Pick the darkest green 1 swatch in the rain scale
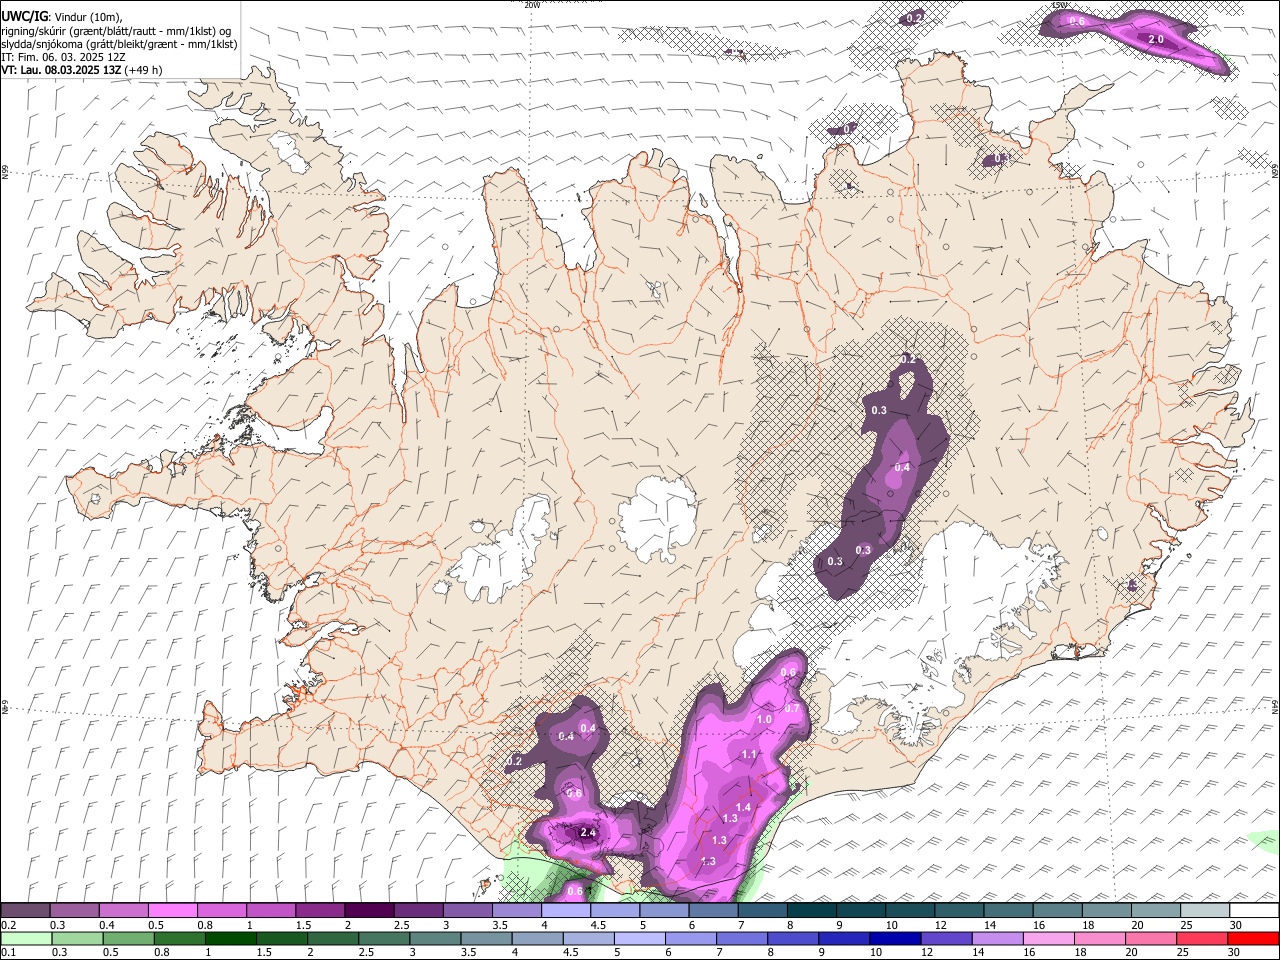 pos(230,938)
